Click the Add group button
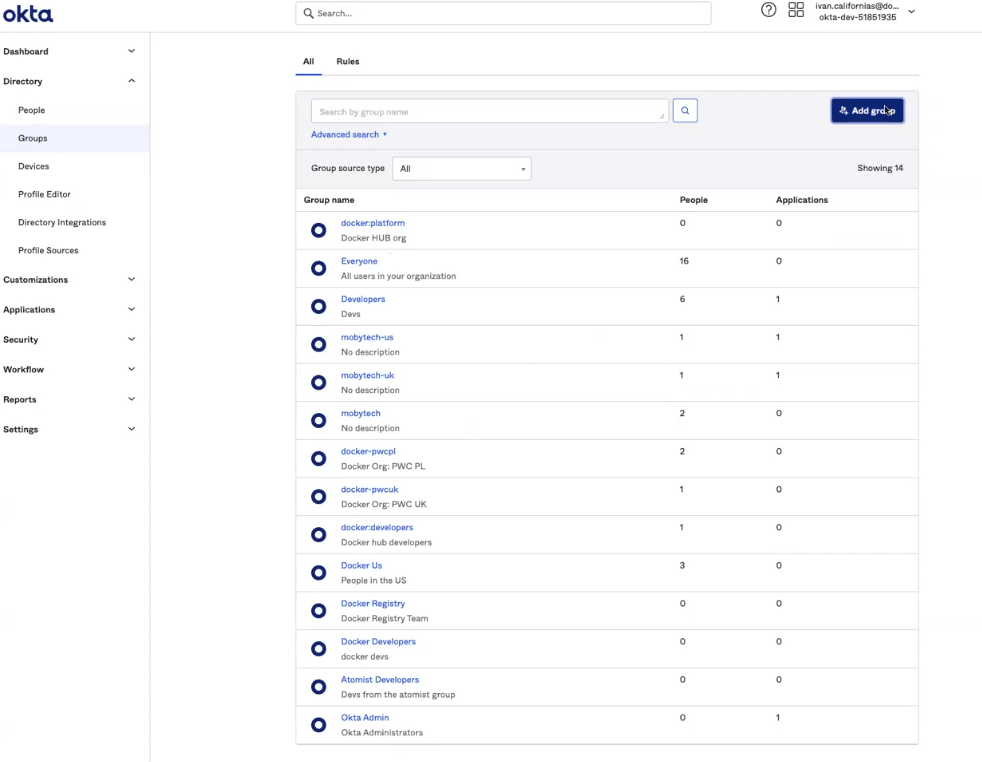This screenshot has width=982, height=762. [x=867, y=111]
